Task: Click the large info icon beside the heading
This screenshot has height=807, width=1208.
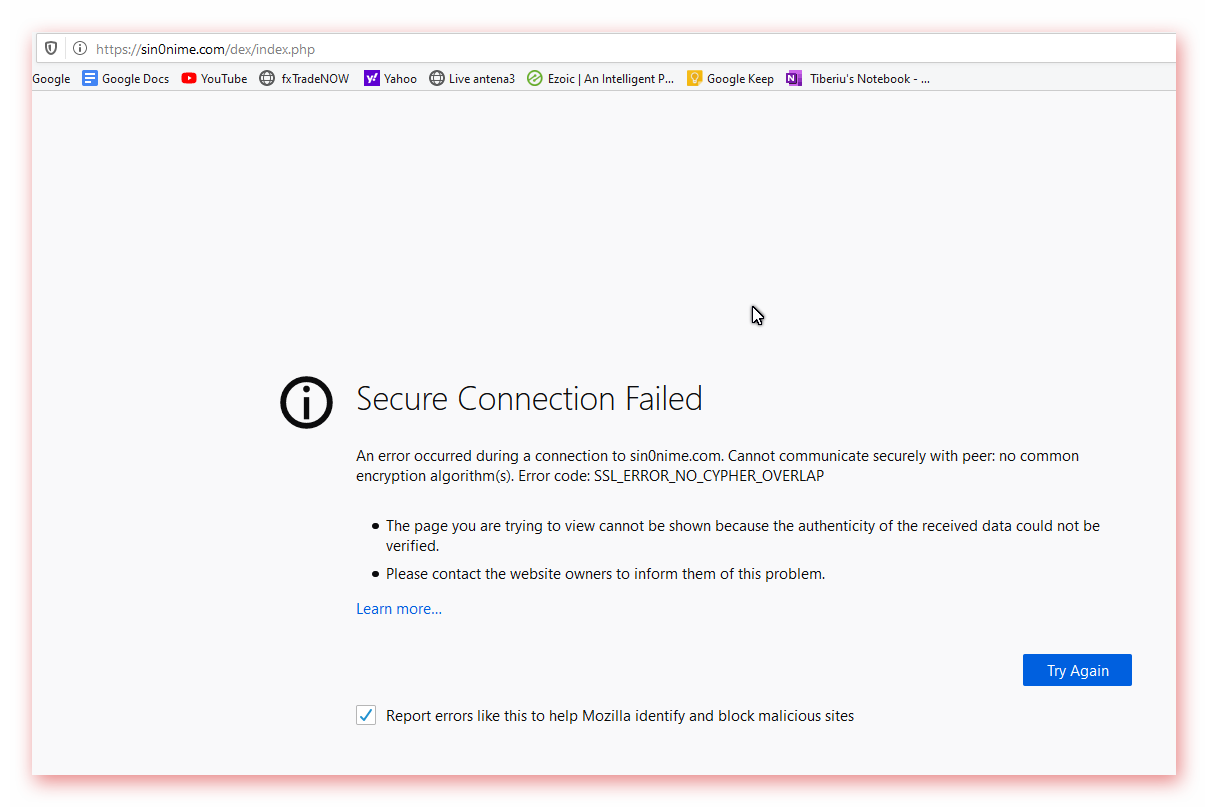Action: (306, 403)
